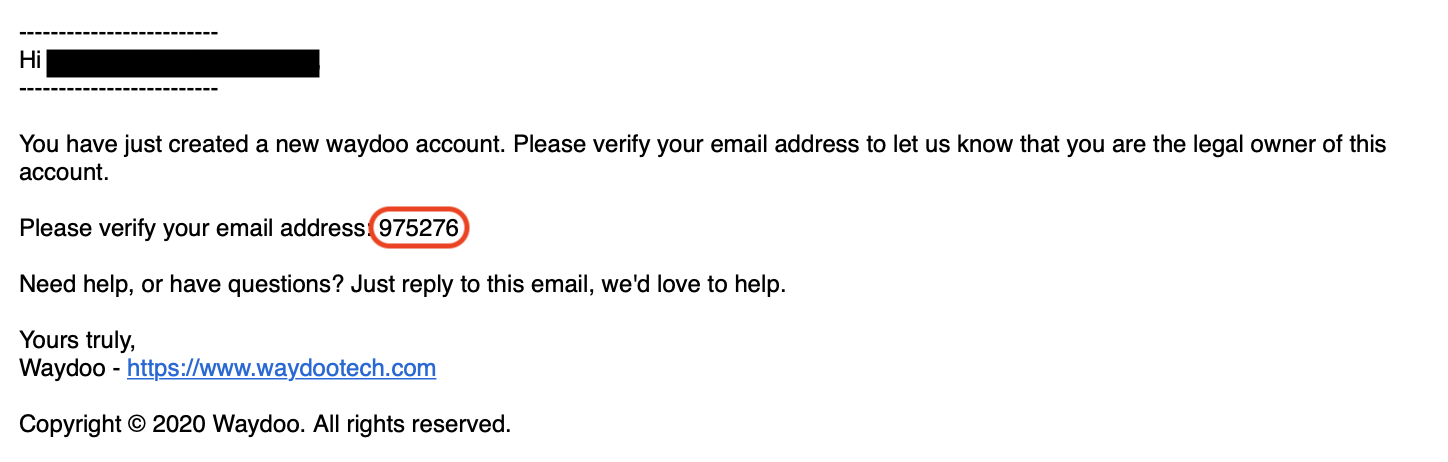Click the year "2020" in the footer
The height and width of the screenshot is (462, 1448).
click(180, 425)
